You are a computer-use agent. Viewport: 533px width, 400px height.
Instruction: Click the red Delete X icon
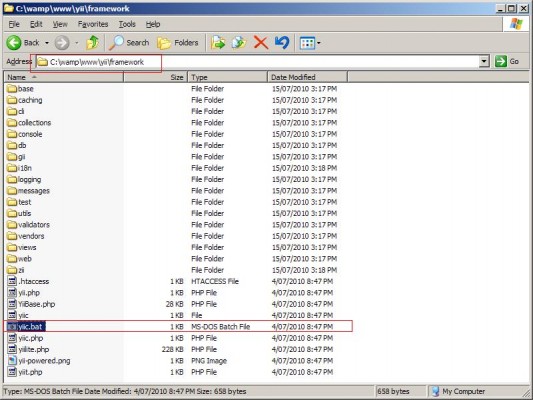[x=261, y=43]
